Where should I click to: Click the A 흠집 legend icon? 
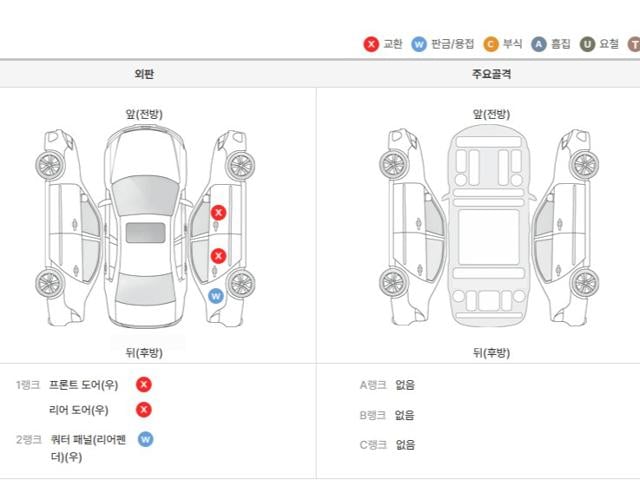(x=539, y=44)
